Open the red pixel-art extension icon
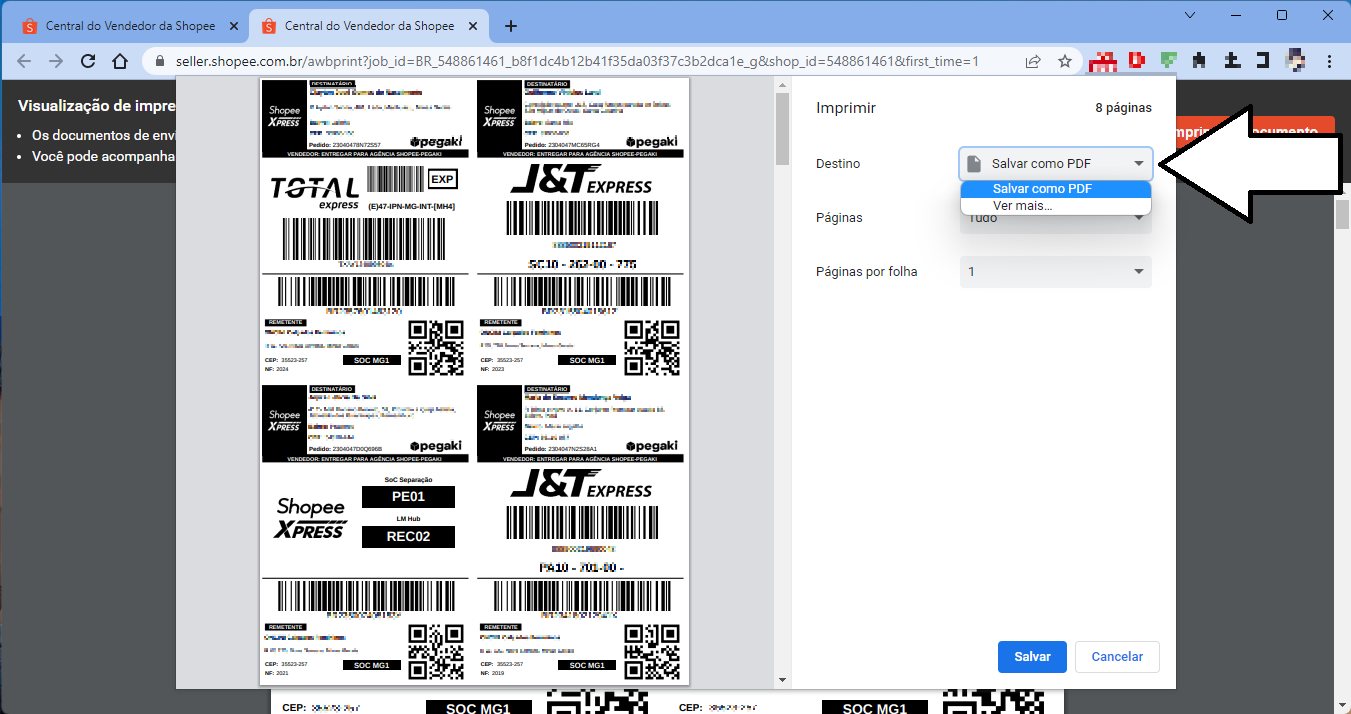 pyautogui.click(x=1104, y=61)
